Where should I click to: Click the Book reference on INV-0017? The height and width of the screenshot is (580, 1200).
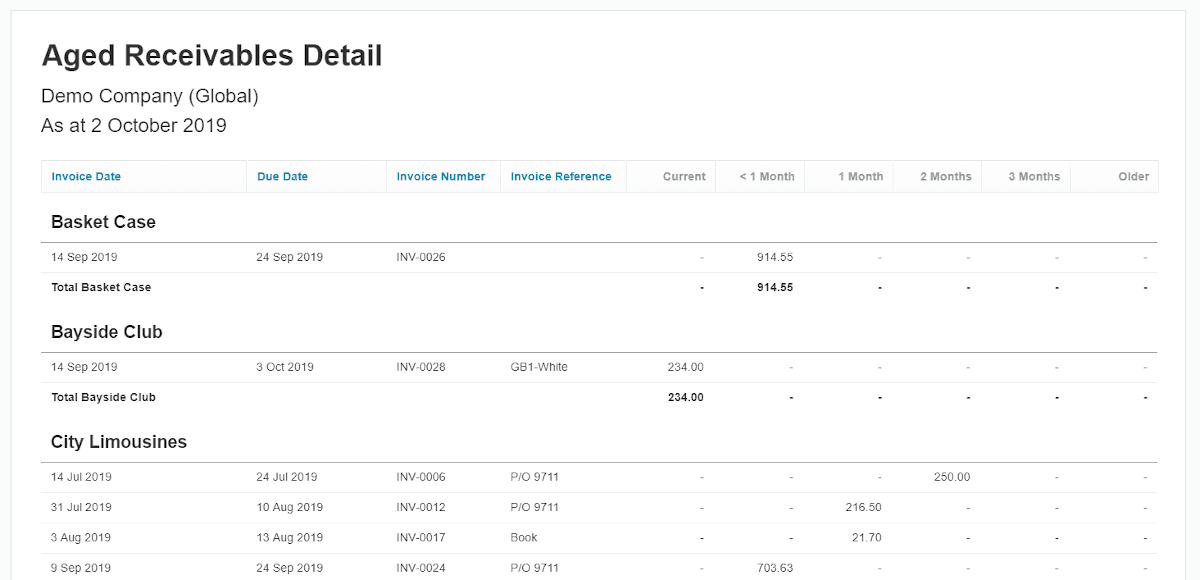(524, 537)
